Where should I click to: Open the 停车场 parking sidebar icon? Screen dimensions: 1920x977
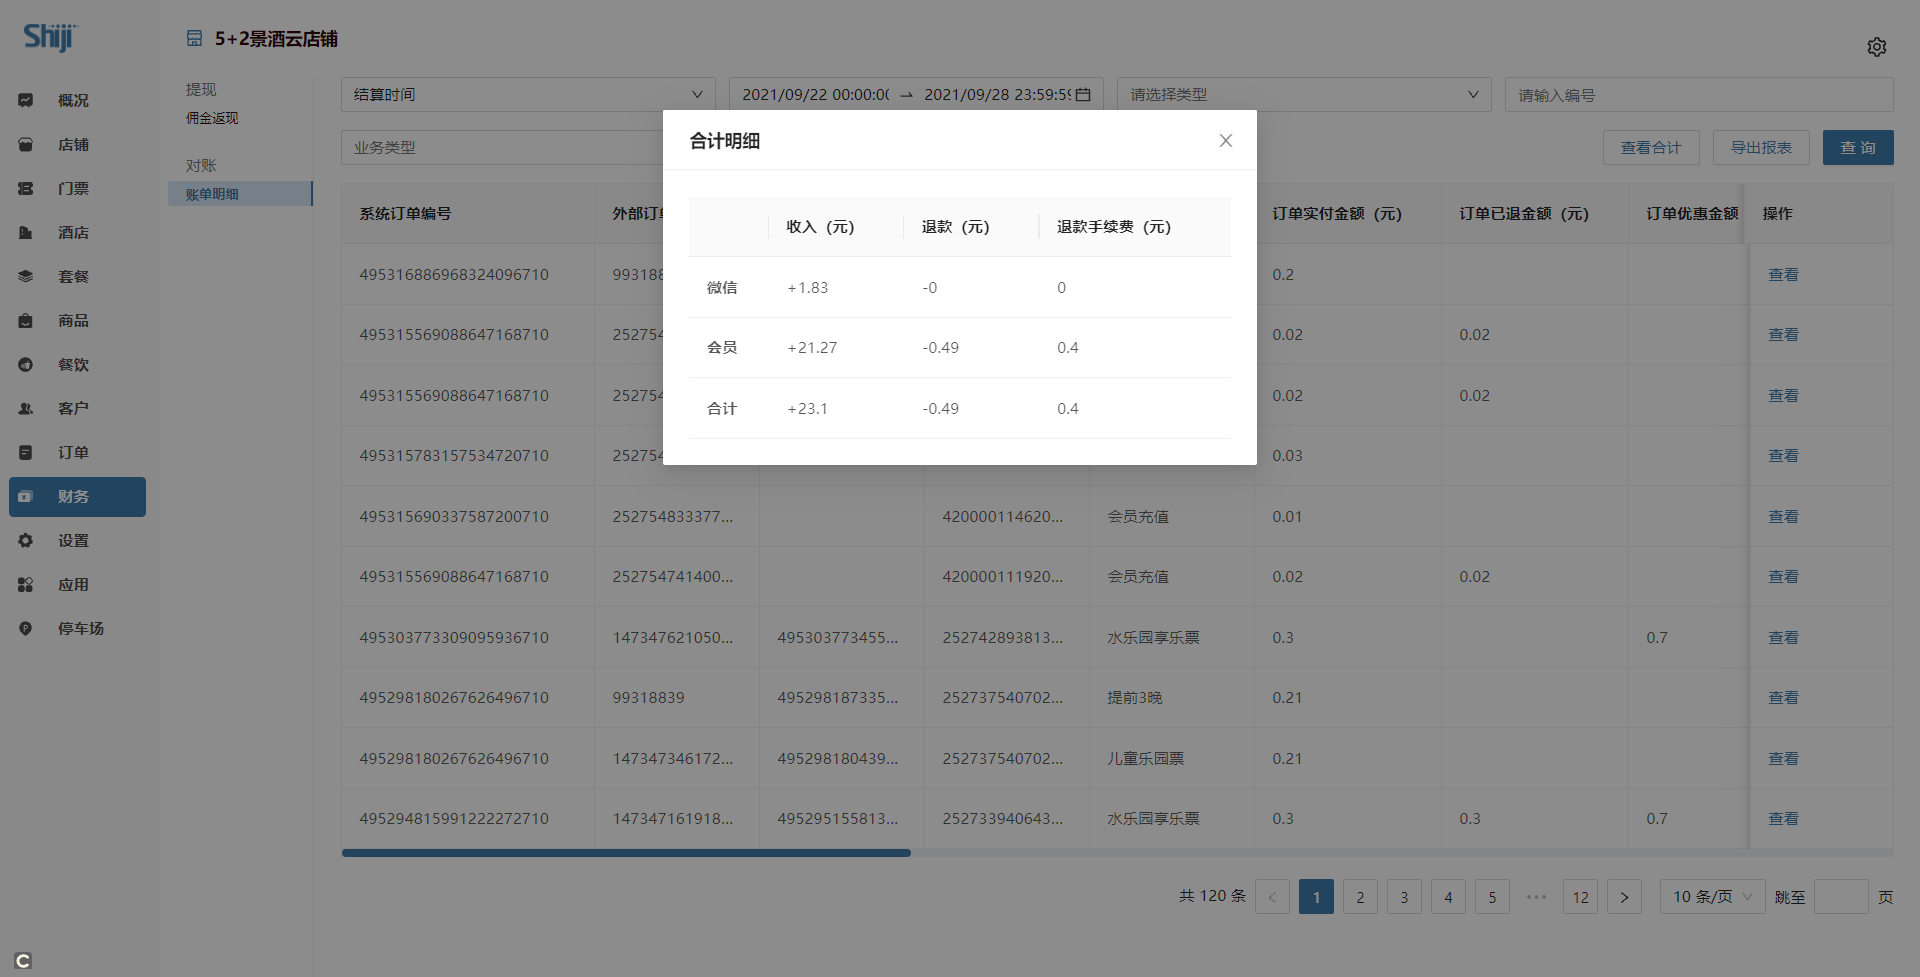click(26, 629)
